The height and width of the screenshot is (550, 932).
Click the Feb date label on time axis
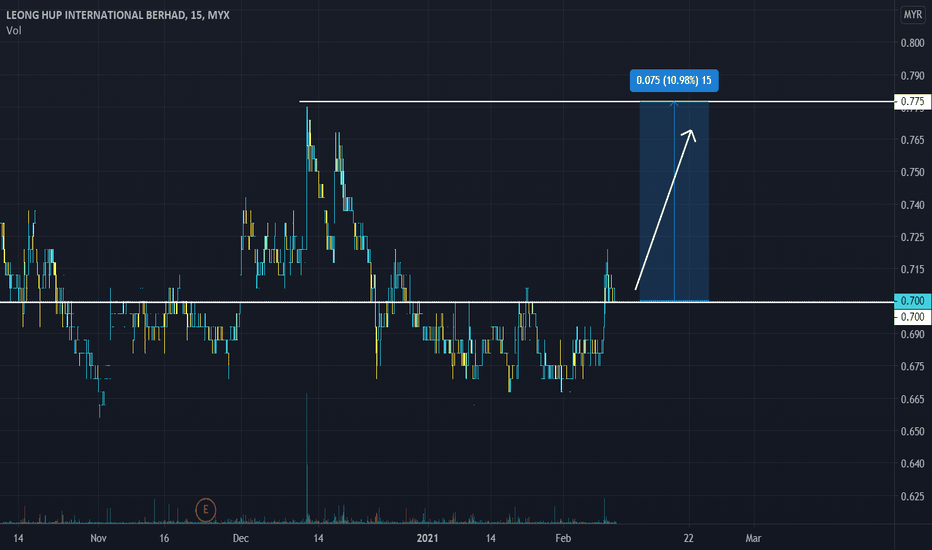click(x=563, y=538)
